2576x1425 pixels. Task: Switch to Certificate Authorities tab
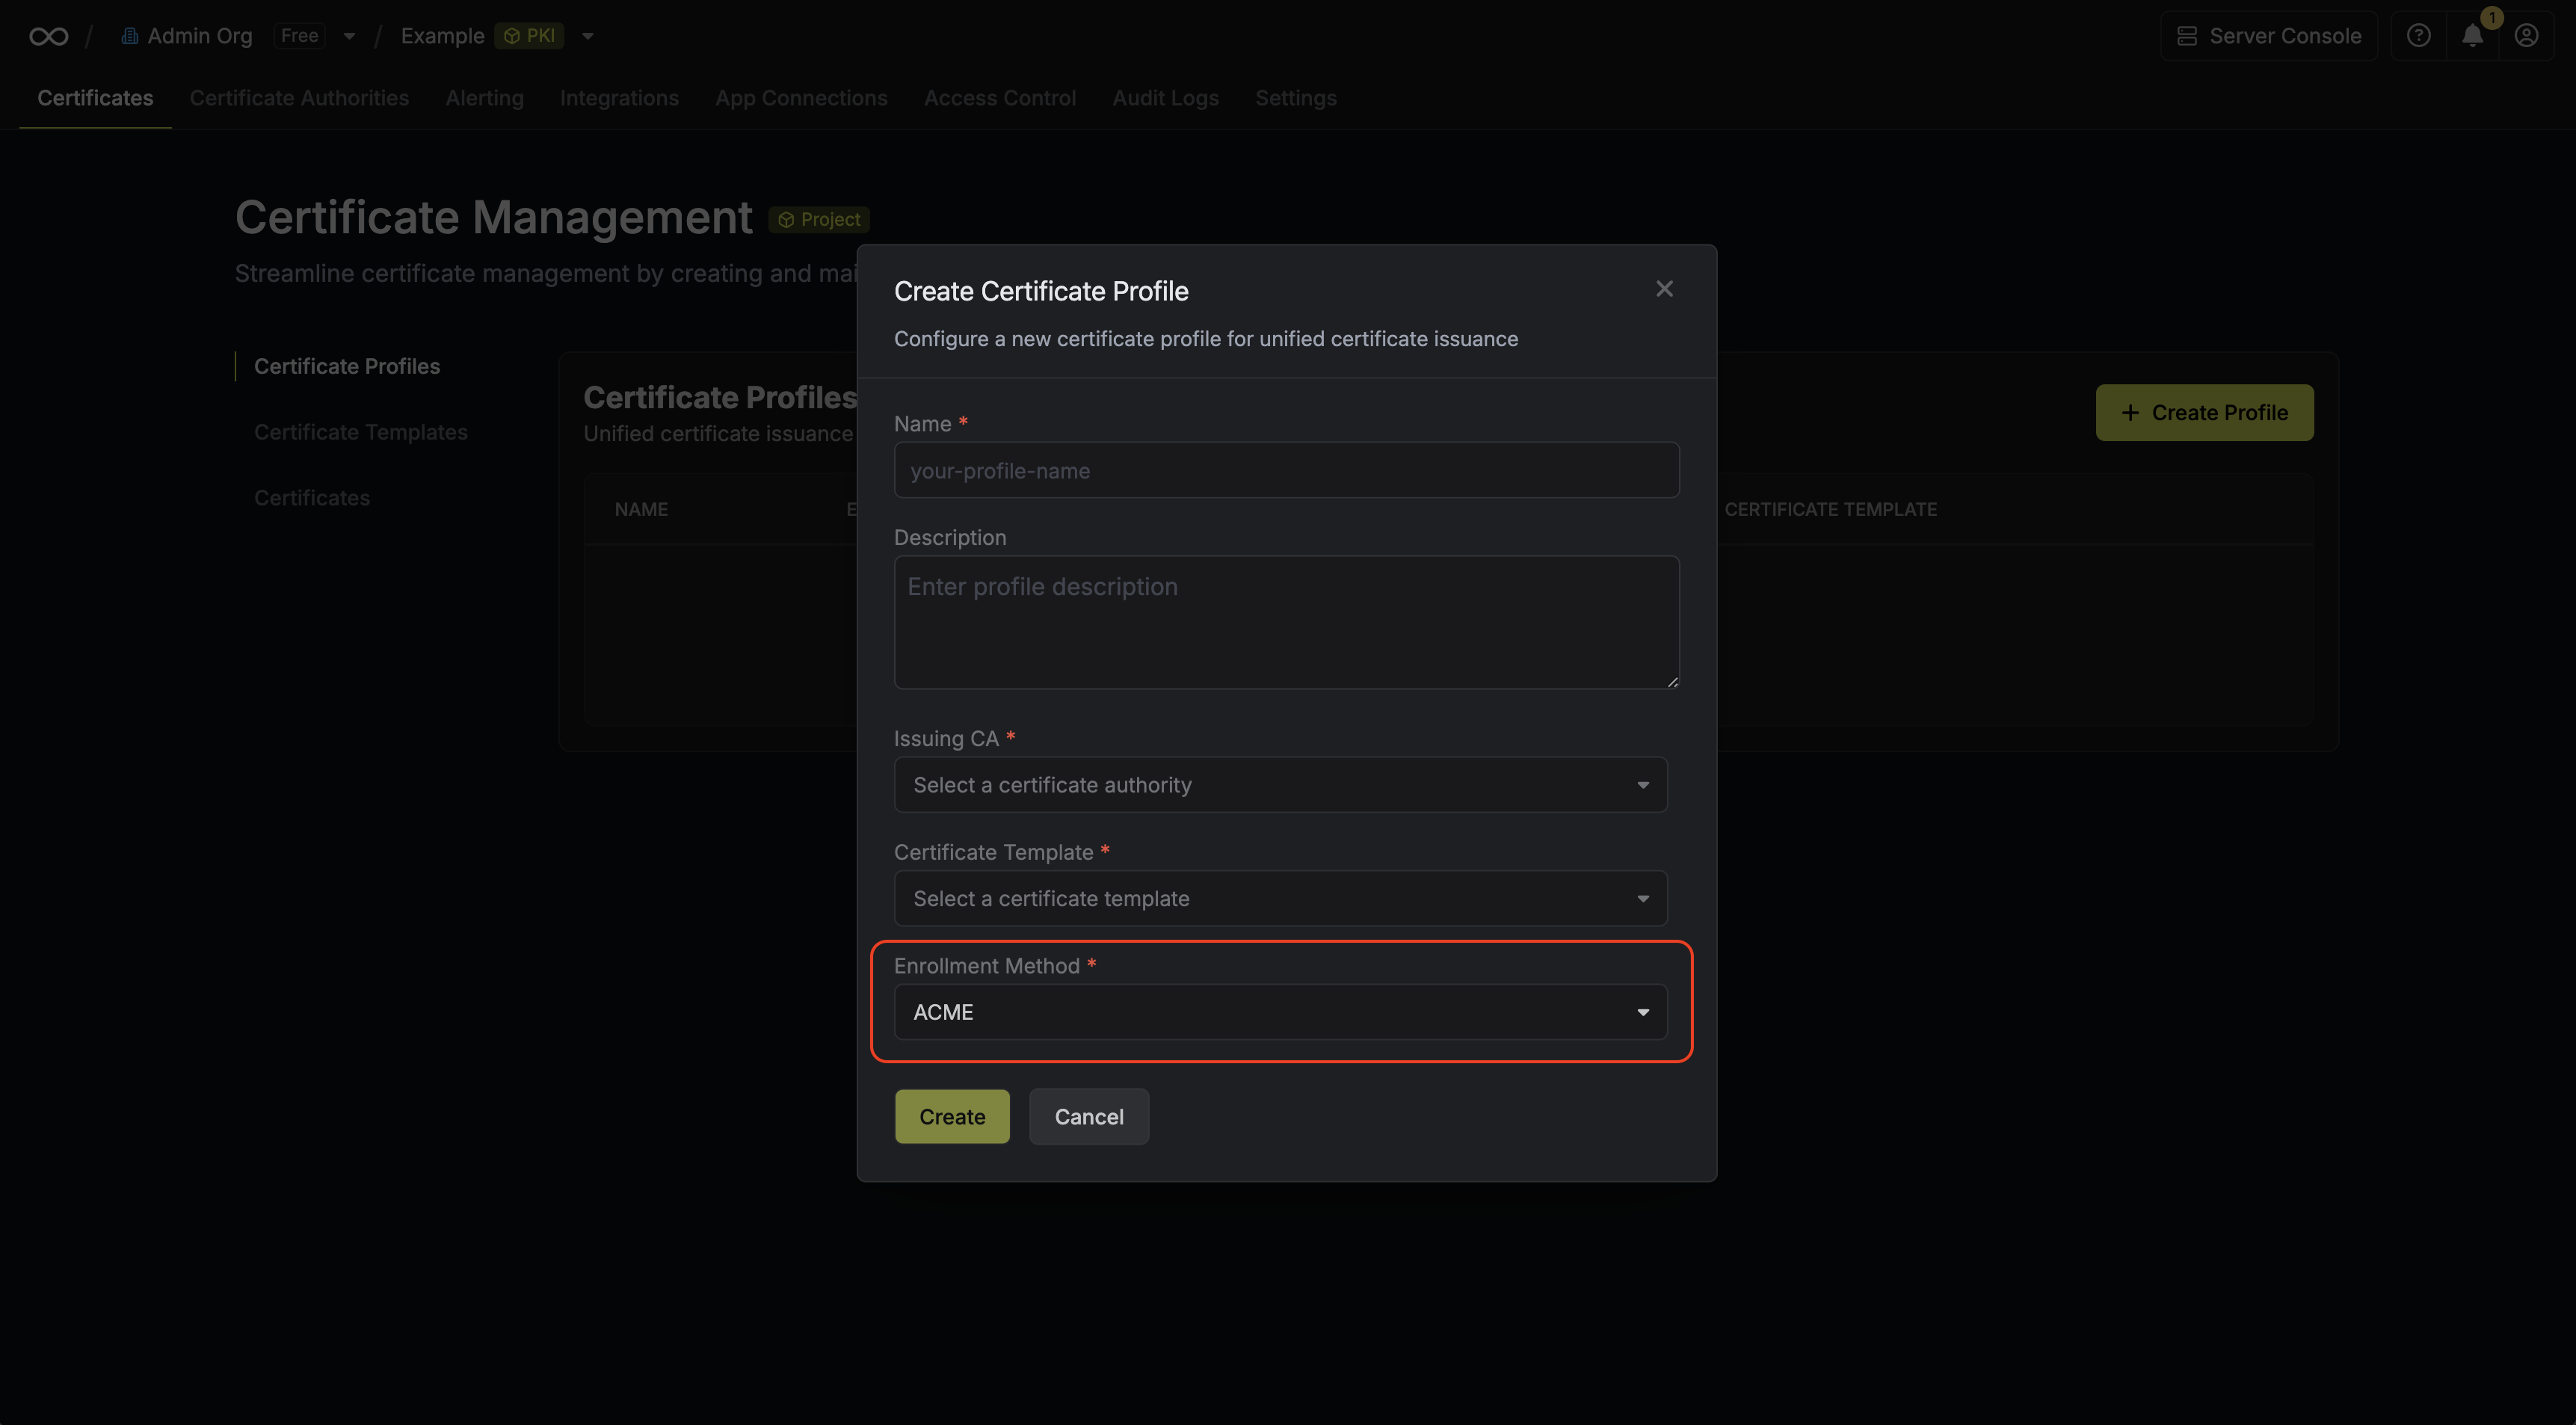299,98
